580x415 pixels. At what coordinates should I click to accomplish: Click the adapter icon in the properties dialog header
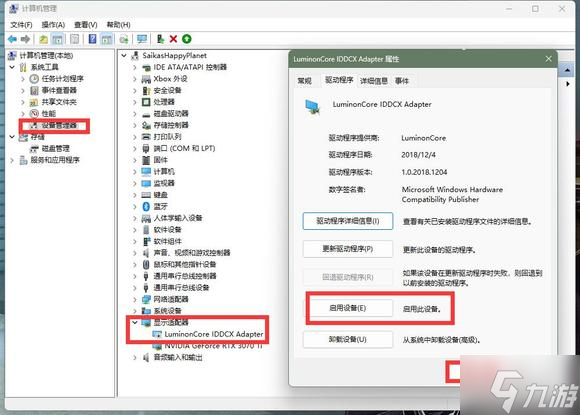[313, 107]
